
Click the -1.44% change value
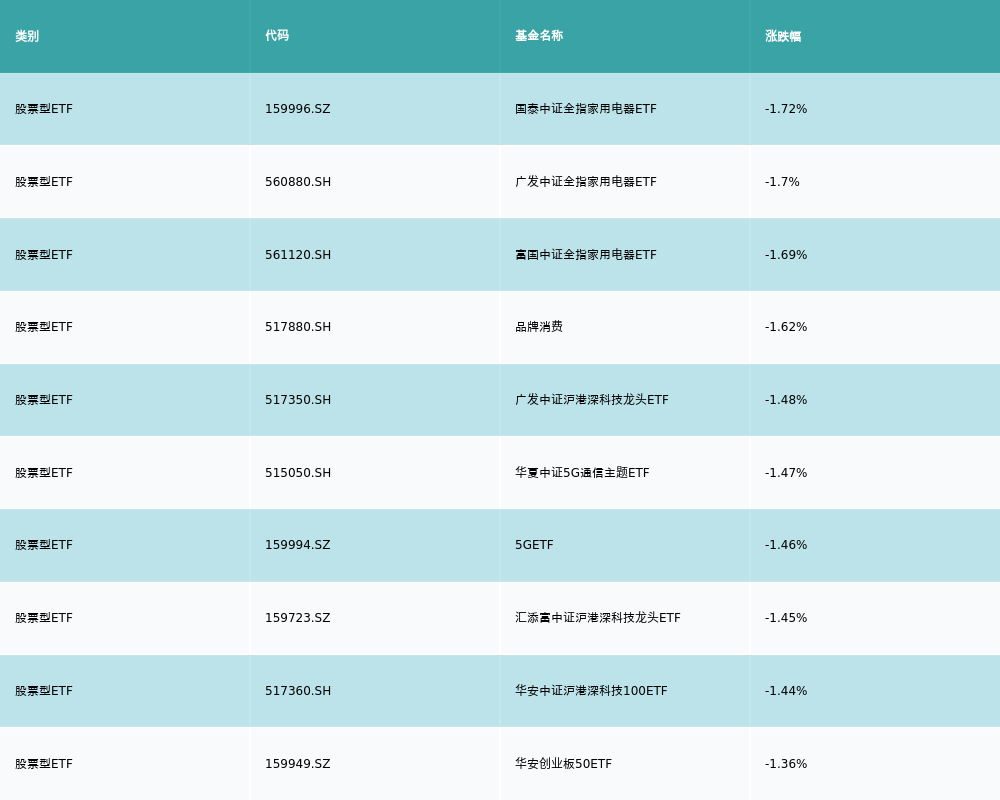[786, 691]
